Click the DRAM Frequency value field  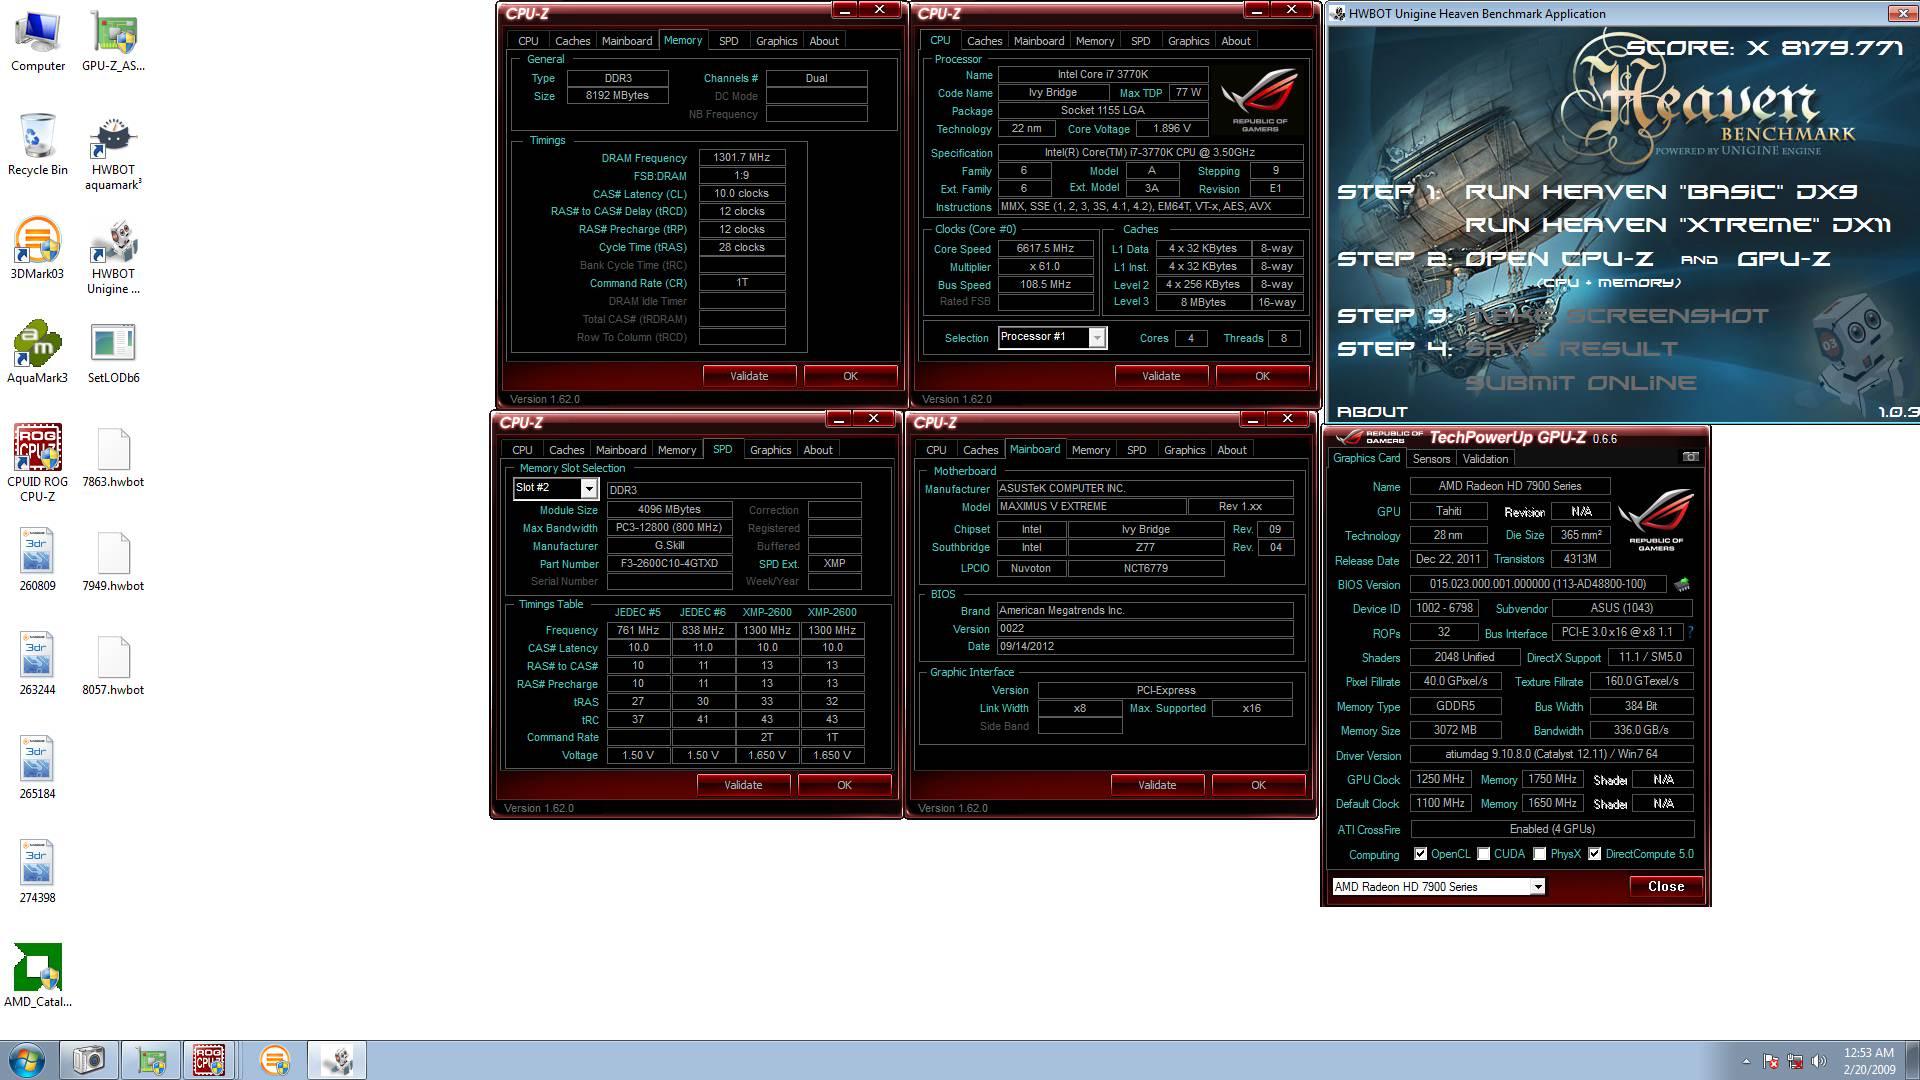pyautogui.click(x=741, y=157)
